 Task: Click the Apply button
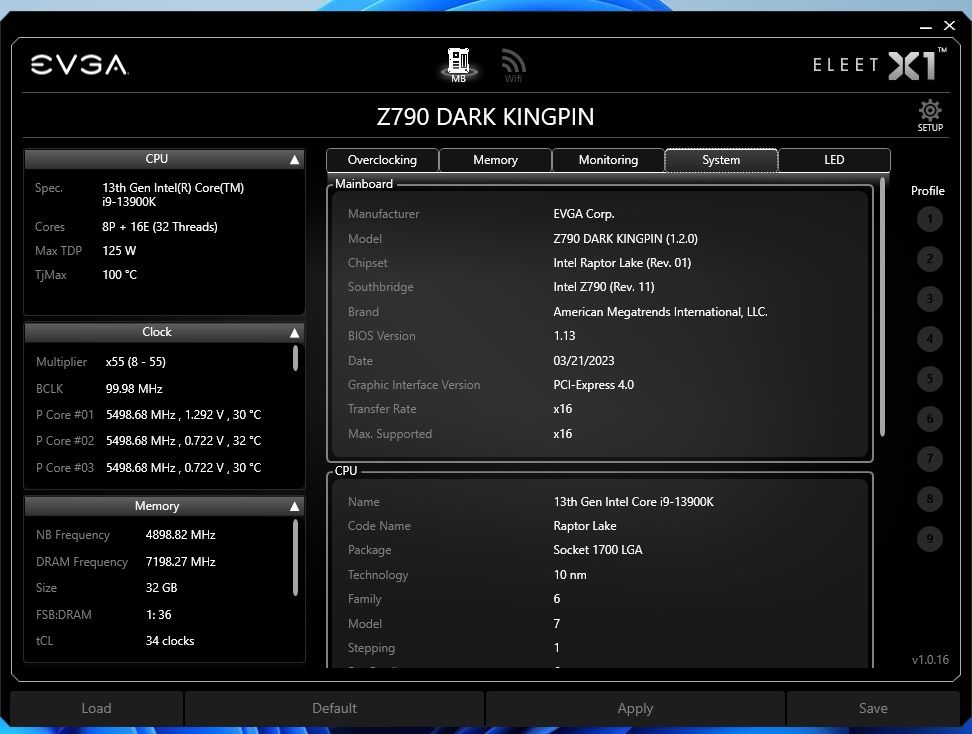[x=635, y=708]
